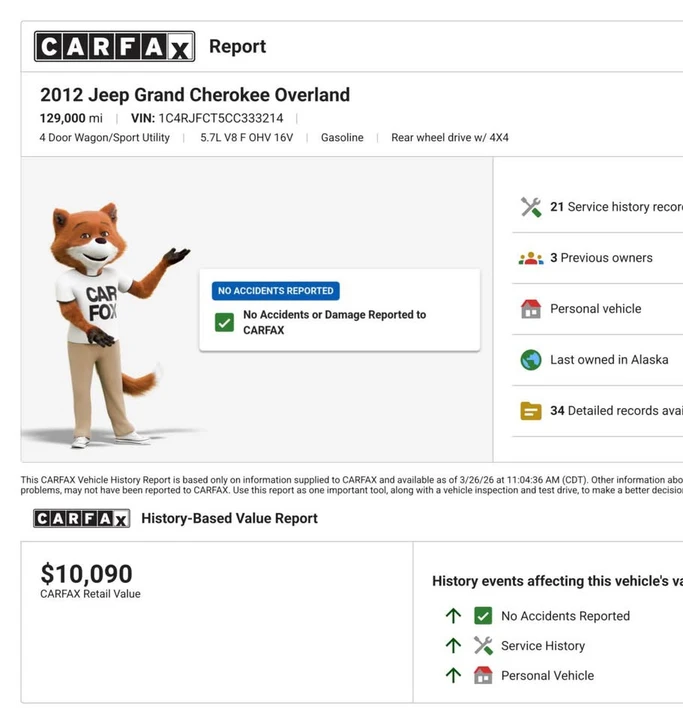Click the green check icon in the value events list

(x=483, y=616)
